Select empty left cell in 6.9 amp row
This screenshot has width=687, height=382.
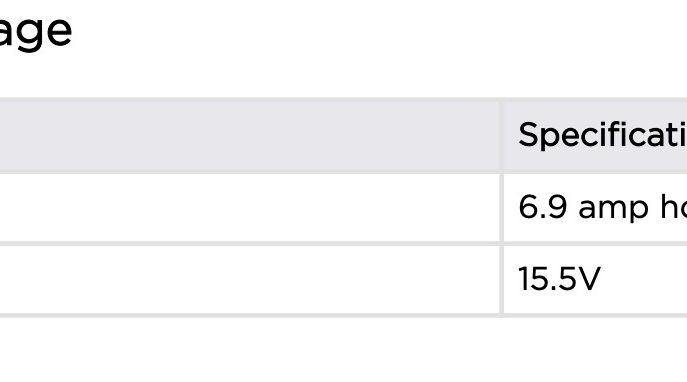point(250,208)
